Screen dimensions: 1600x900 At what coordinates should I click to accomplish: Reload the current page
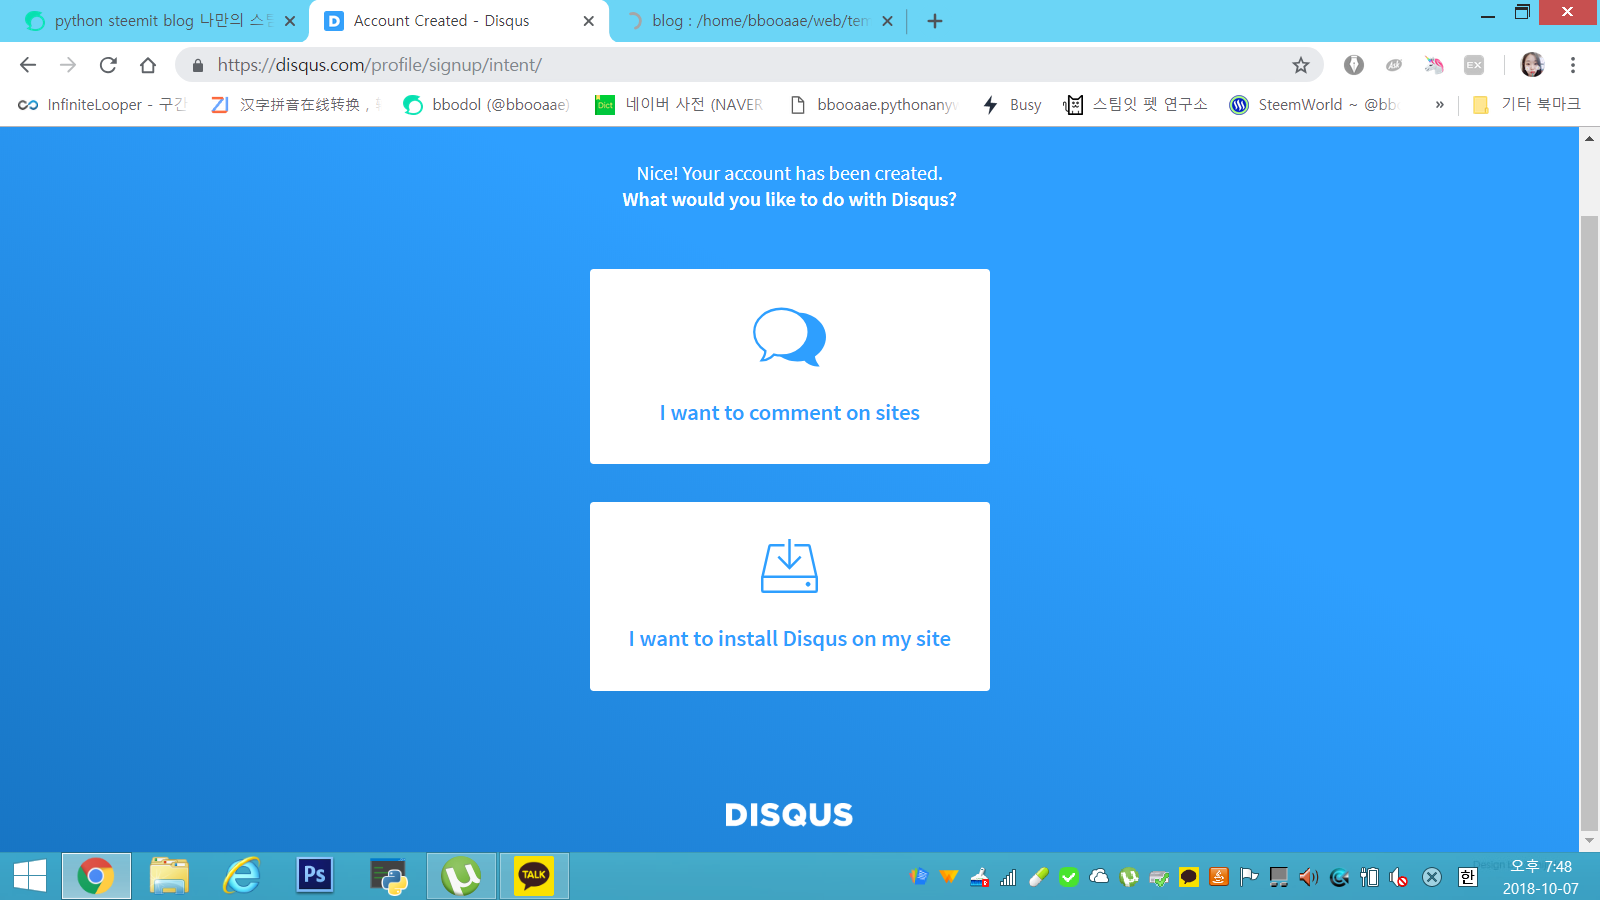point(108,65)
